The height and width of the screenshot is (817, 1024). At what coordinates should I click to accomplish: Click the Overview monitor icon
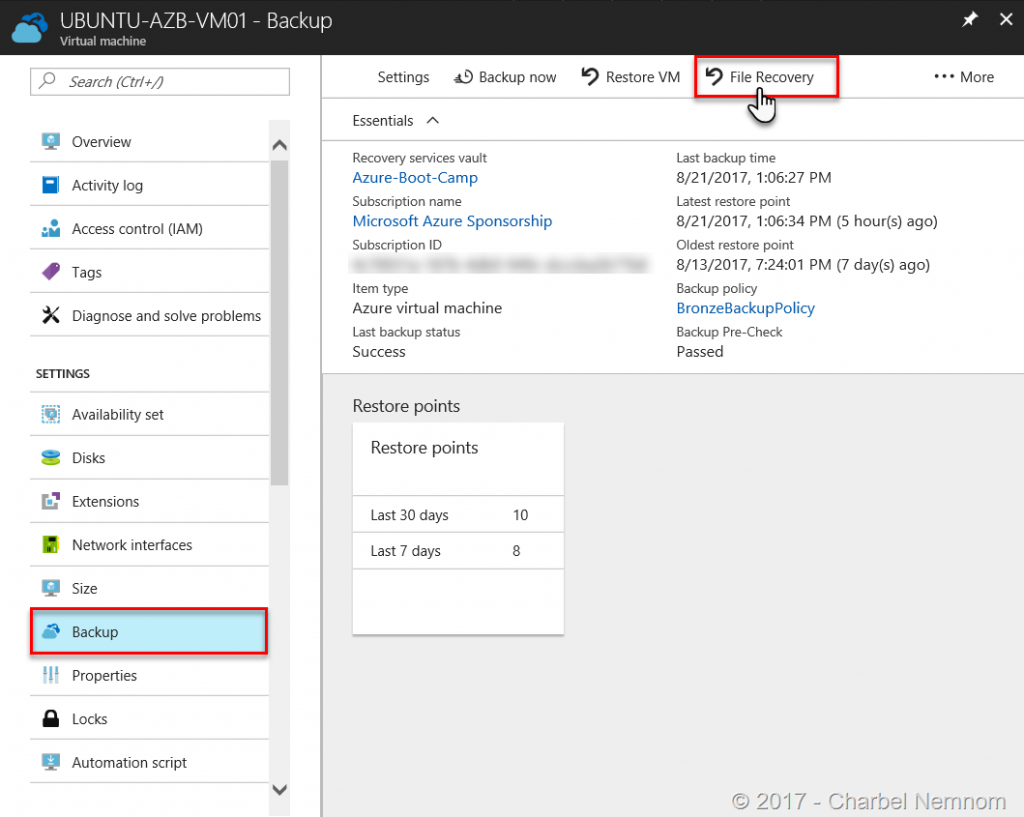pos(51,141)
